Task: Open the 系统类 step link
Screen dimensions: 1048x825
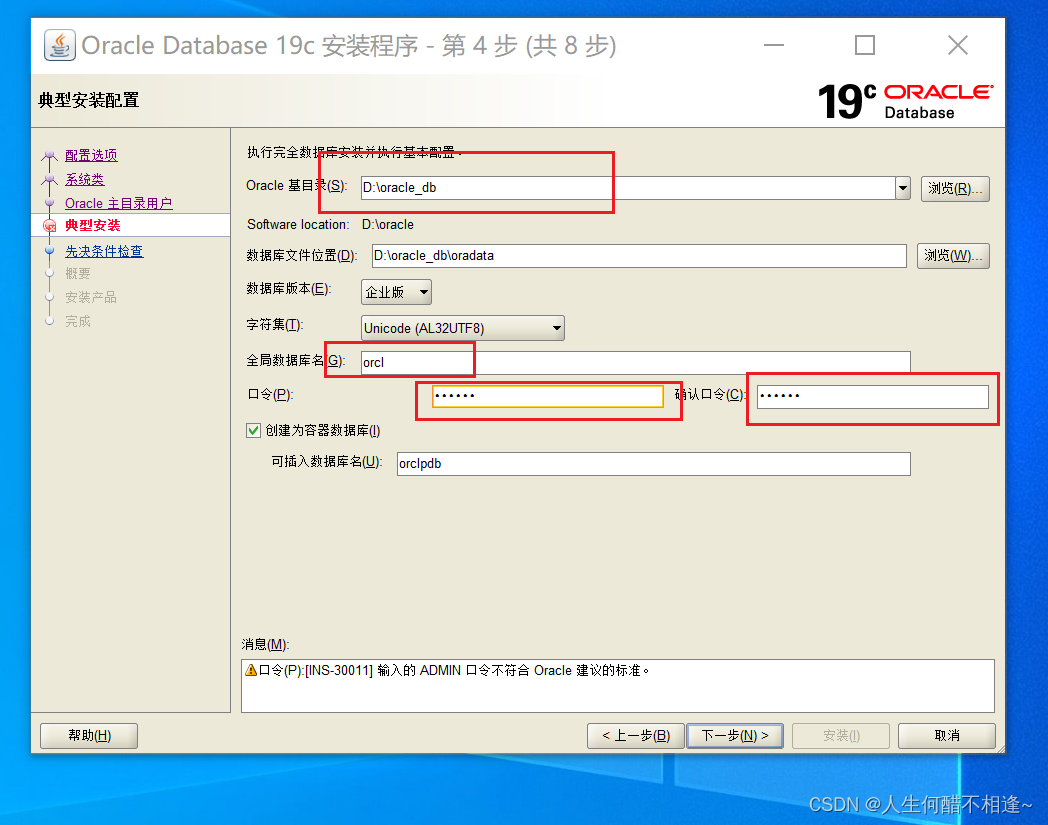Action: 85,179
